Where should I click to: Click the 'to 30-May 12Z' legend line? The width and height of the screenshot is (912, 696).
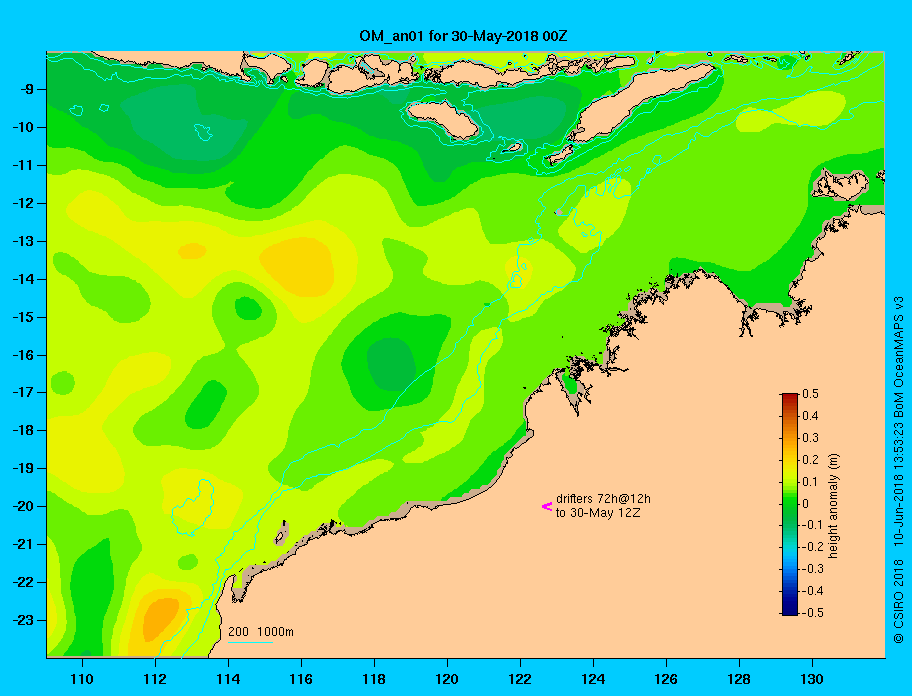click(x=598, y=513)
